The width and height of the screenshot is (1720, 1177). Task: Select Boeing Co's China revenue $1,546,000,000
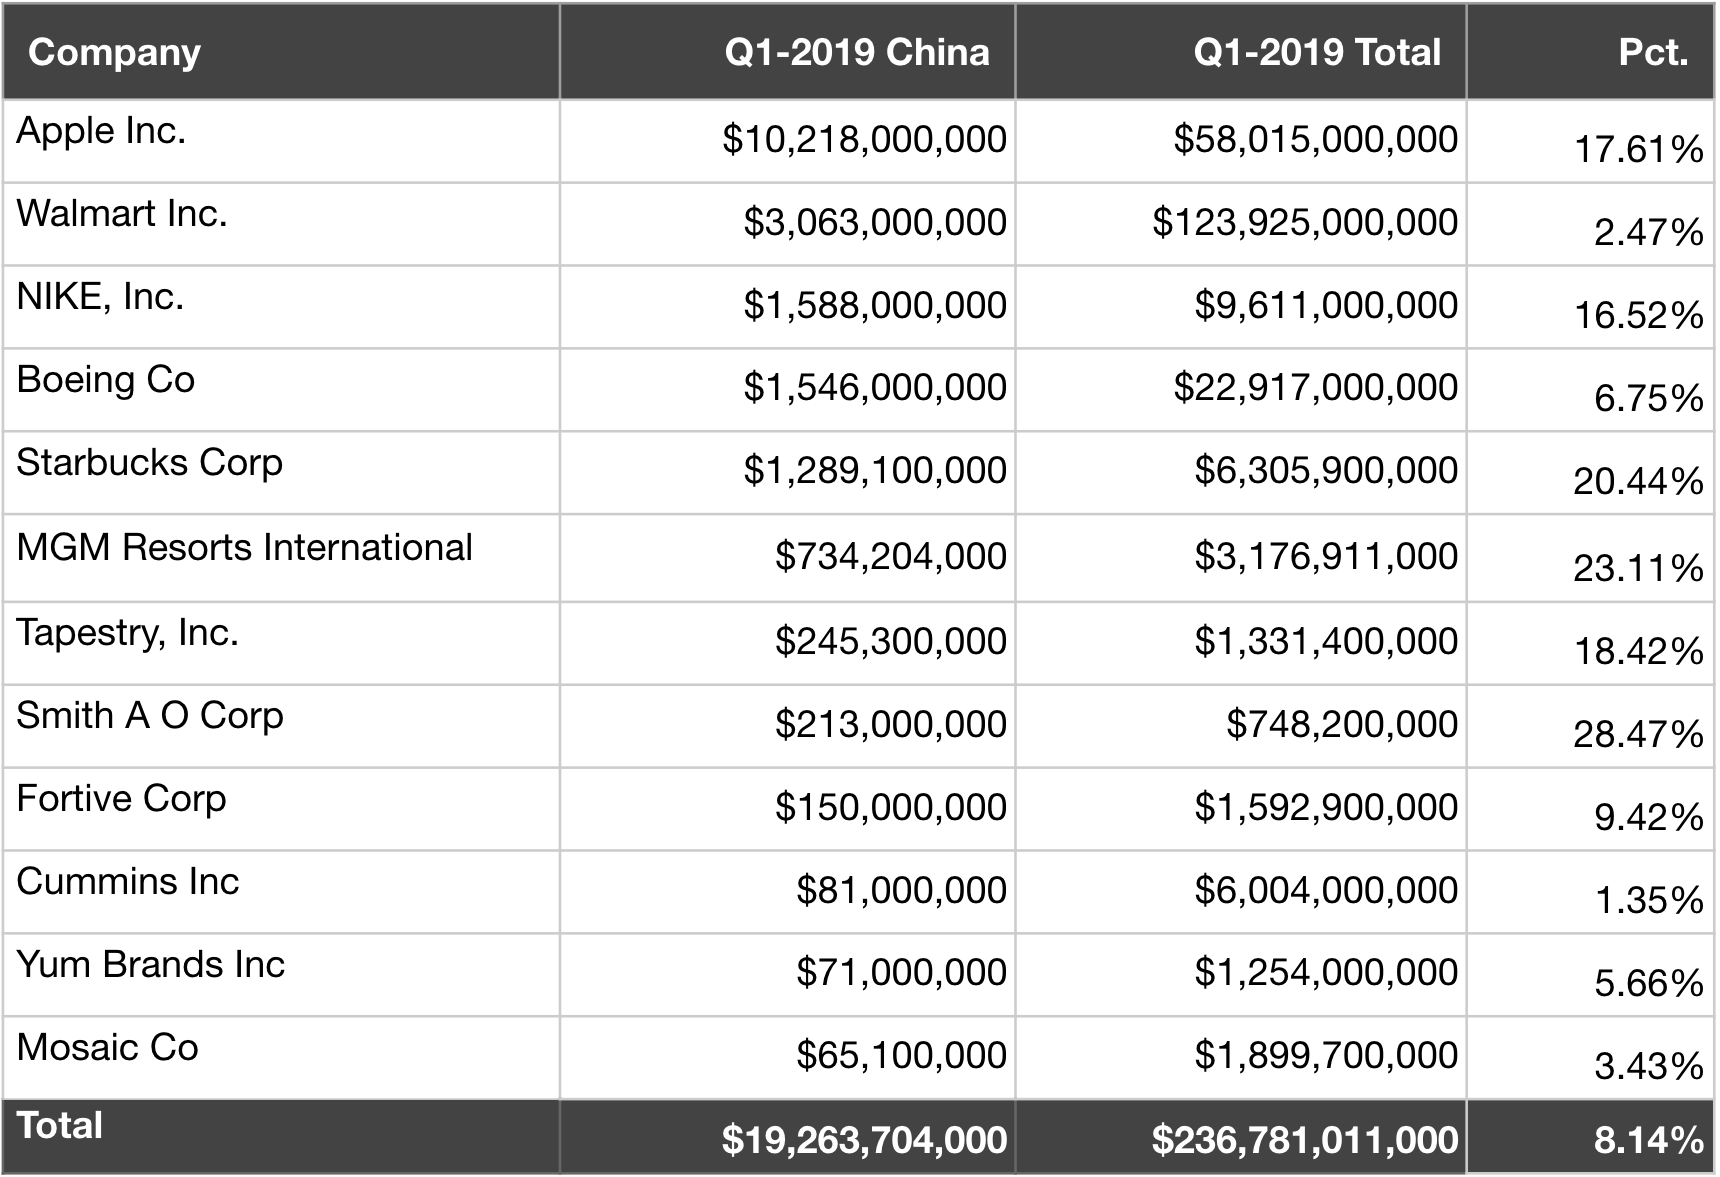coord(874,388)
